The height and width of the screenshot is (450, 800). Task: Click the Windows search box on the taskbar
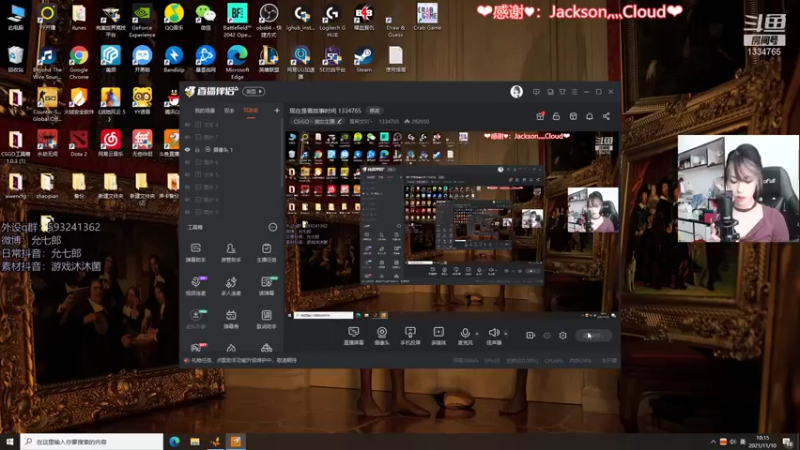[92, 441]
